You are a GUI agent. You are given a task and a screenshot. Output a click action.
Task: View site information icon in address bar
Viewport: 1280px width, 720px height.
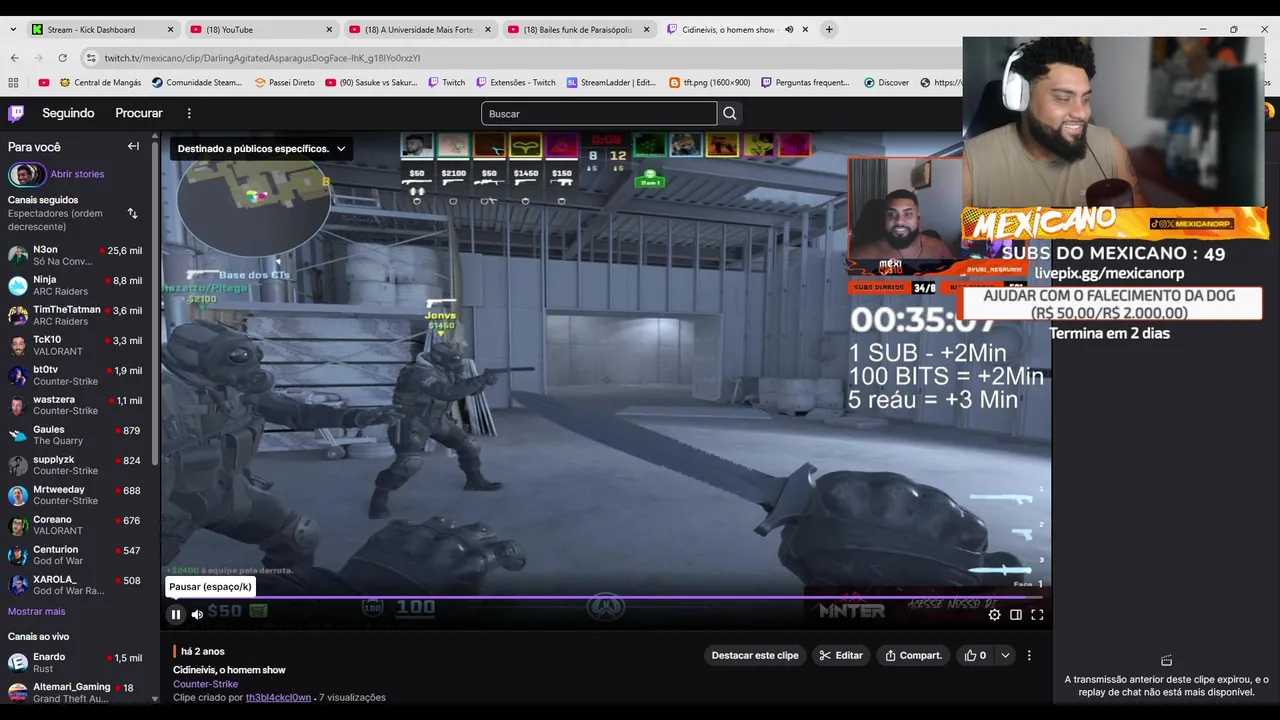[91, 58]
